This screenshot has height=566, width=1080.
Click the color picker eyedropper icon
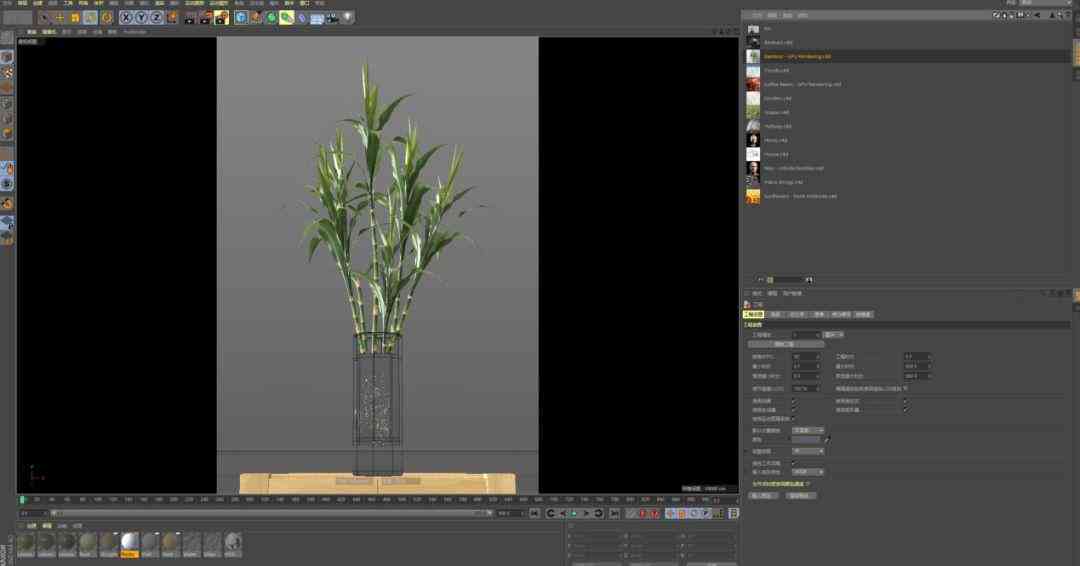tap(827, 439)
